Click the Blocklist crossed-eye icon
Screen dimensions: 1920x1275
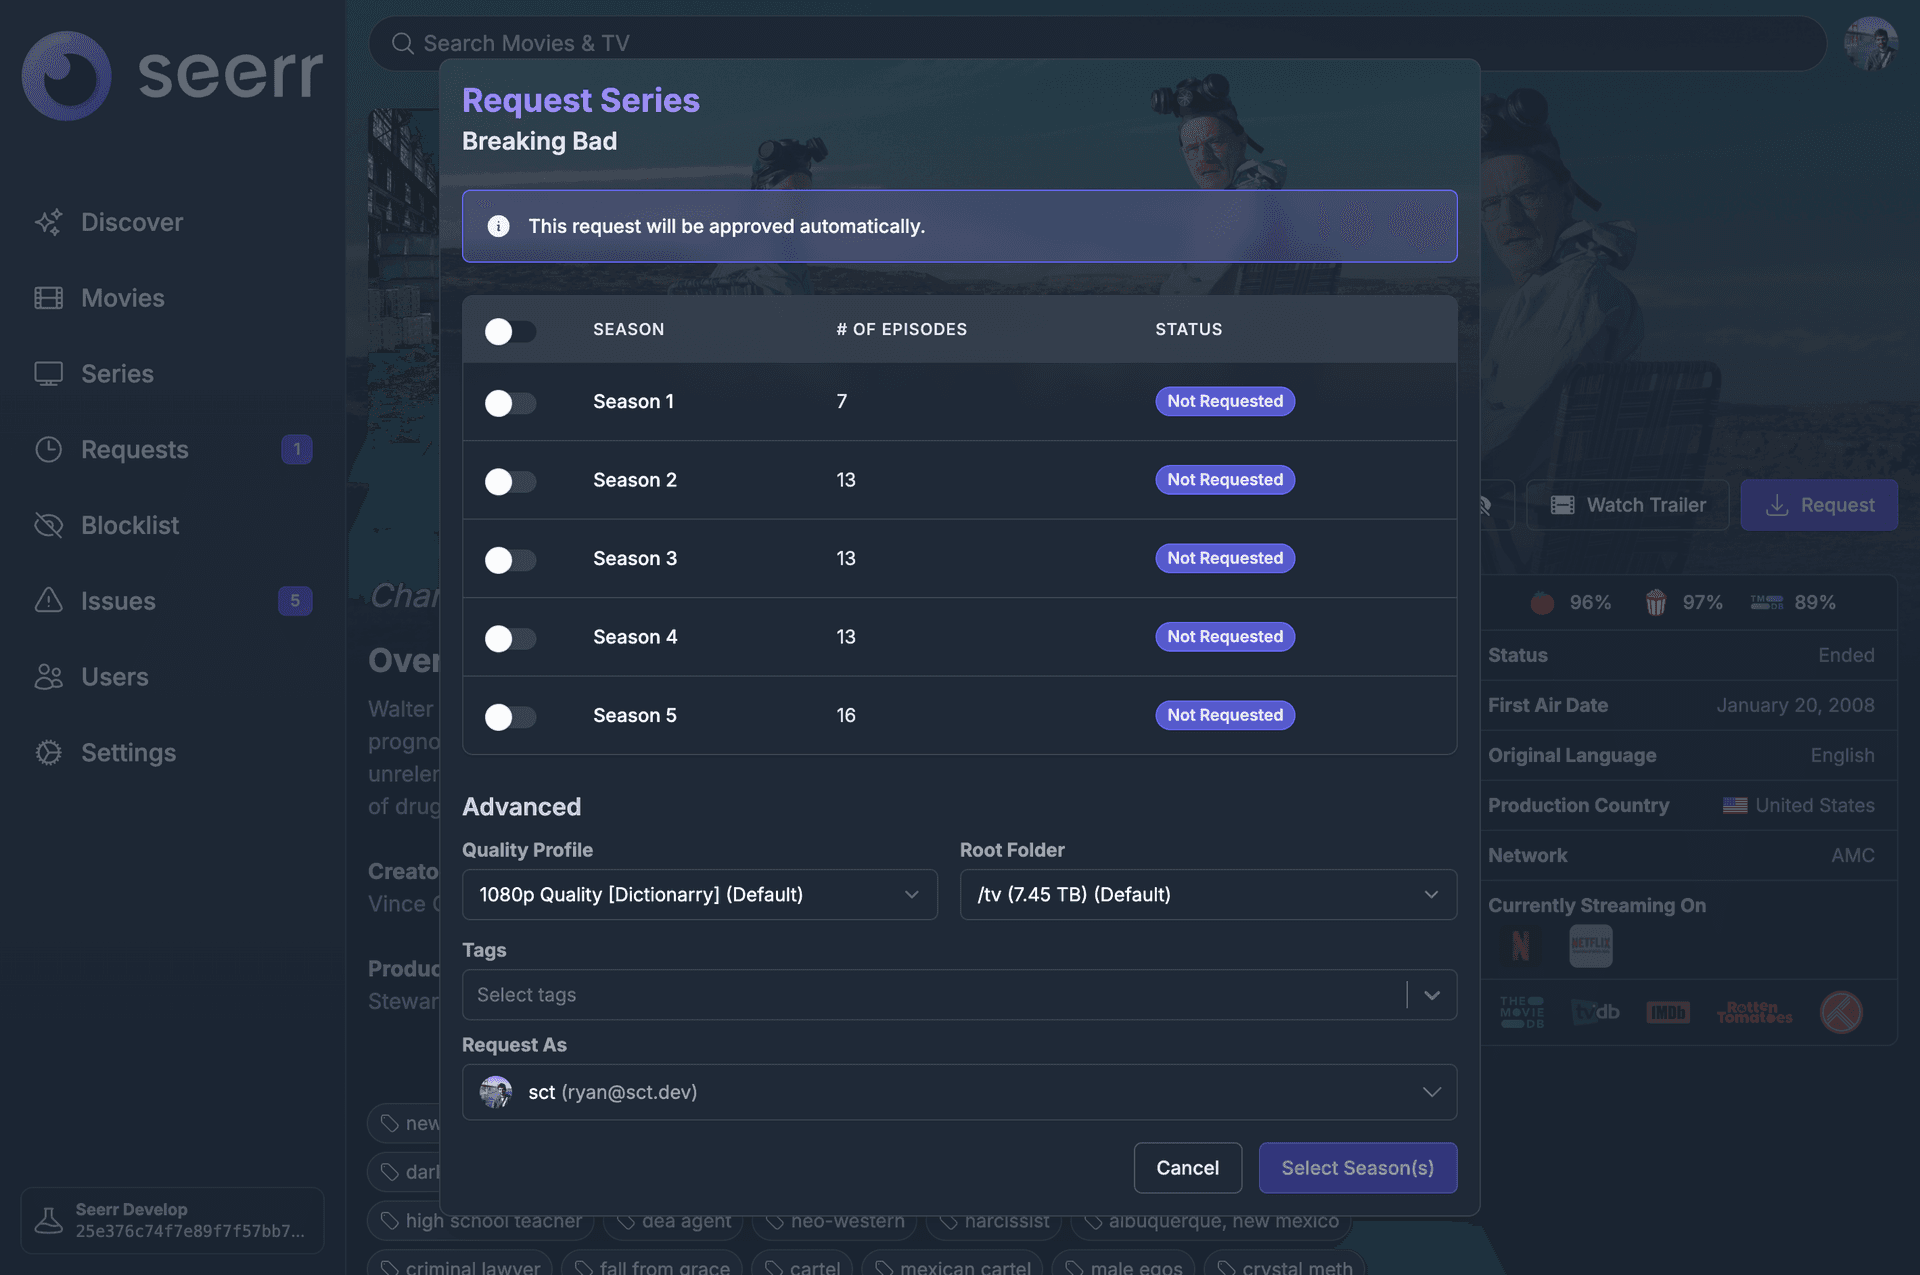(x=48, y=525)
